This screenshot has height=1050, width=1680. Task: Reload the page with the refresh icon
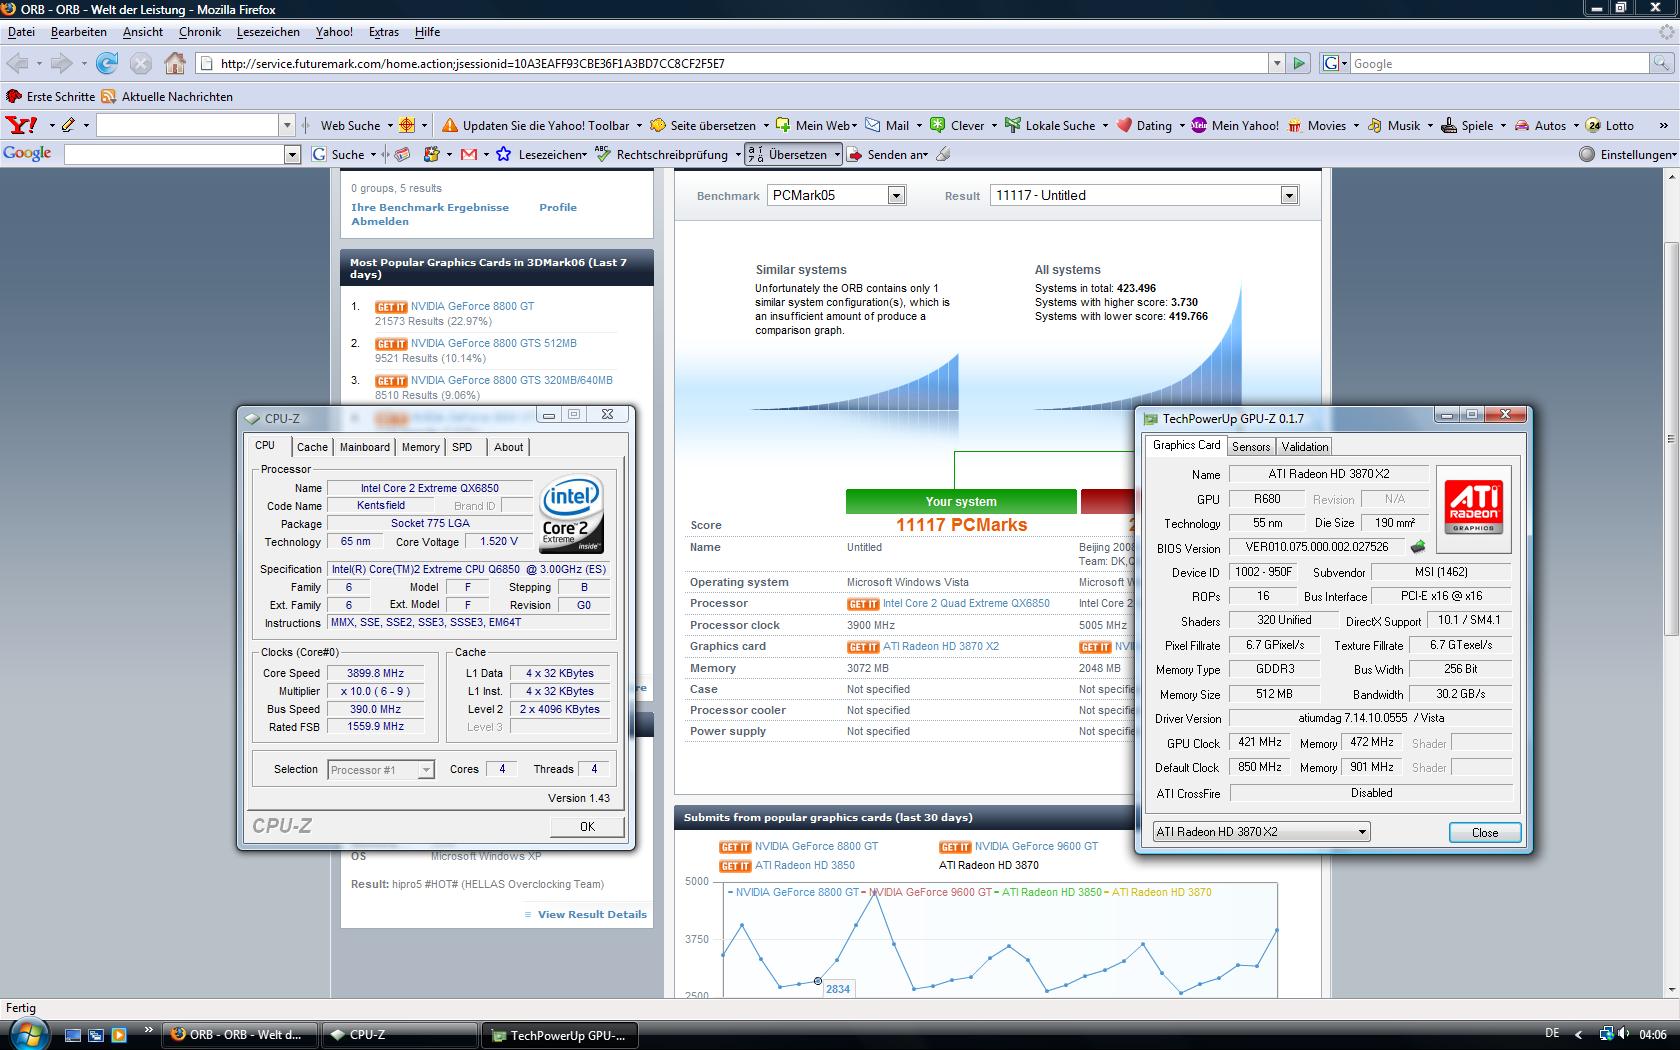(106, 63)
